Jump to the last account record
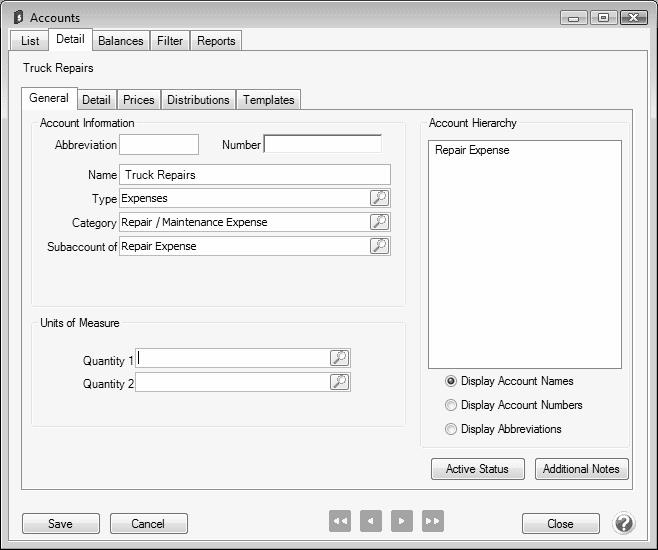 [x=432, y=521]
